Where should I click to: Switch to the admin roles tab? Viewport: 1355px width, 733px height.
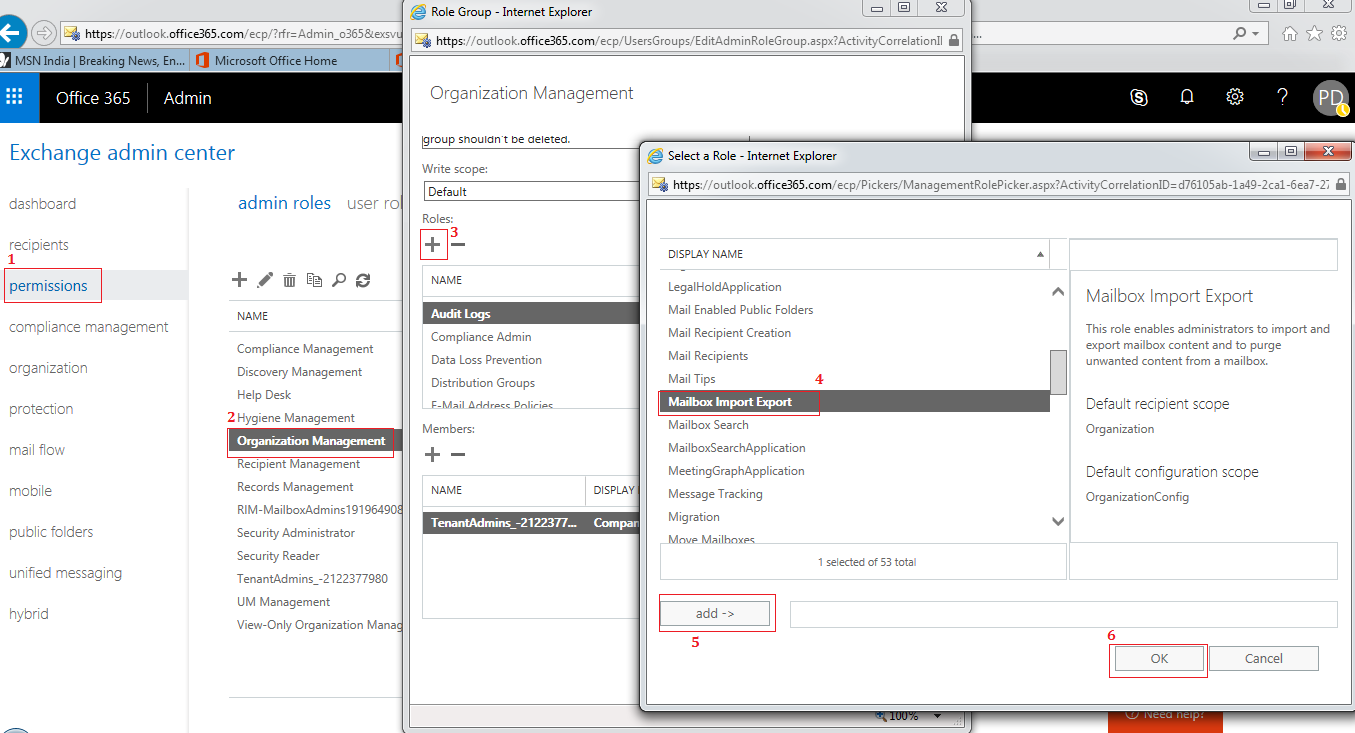tap(284, 203)
